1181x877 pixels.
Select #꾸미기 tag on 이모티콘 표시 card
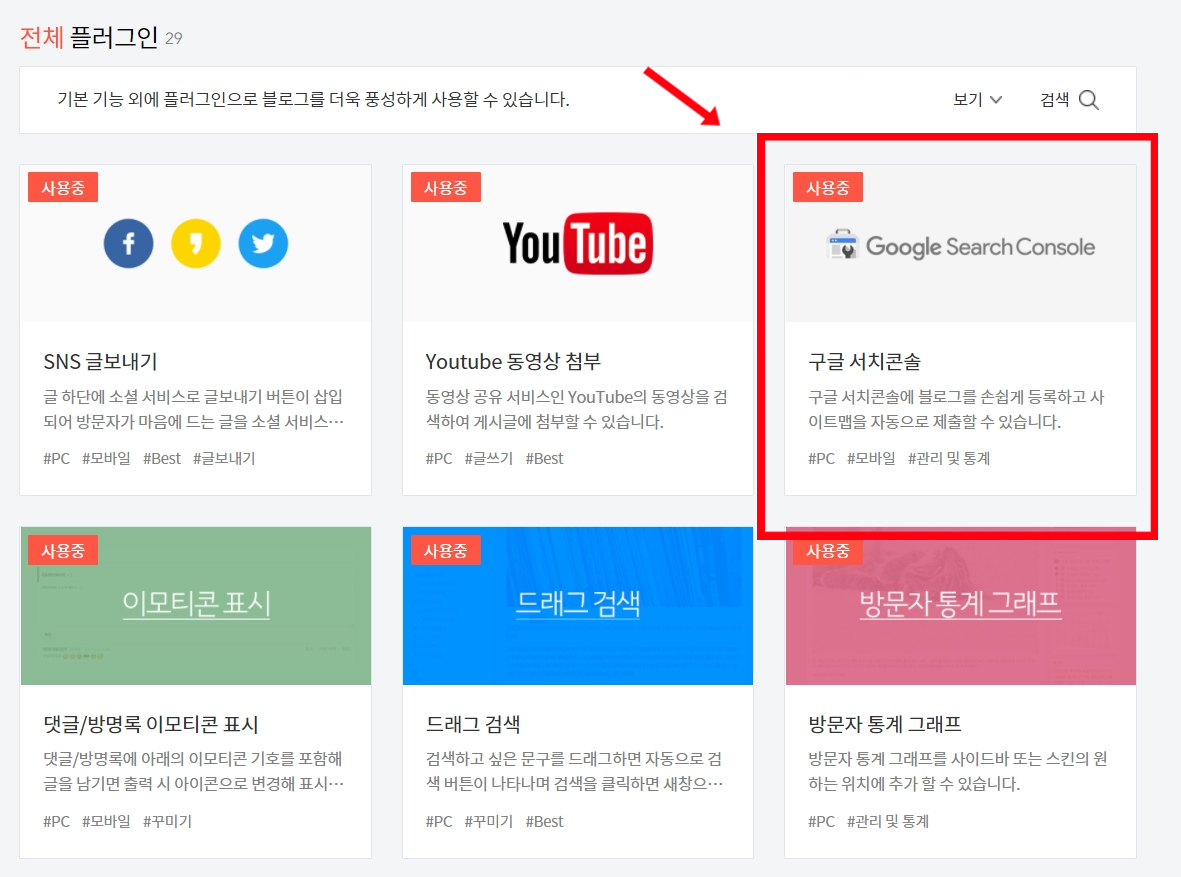pyautogui.click(x=167, y=821)
